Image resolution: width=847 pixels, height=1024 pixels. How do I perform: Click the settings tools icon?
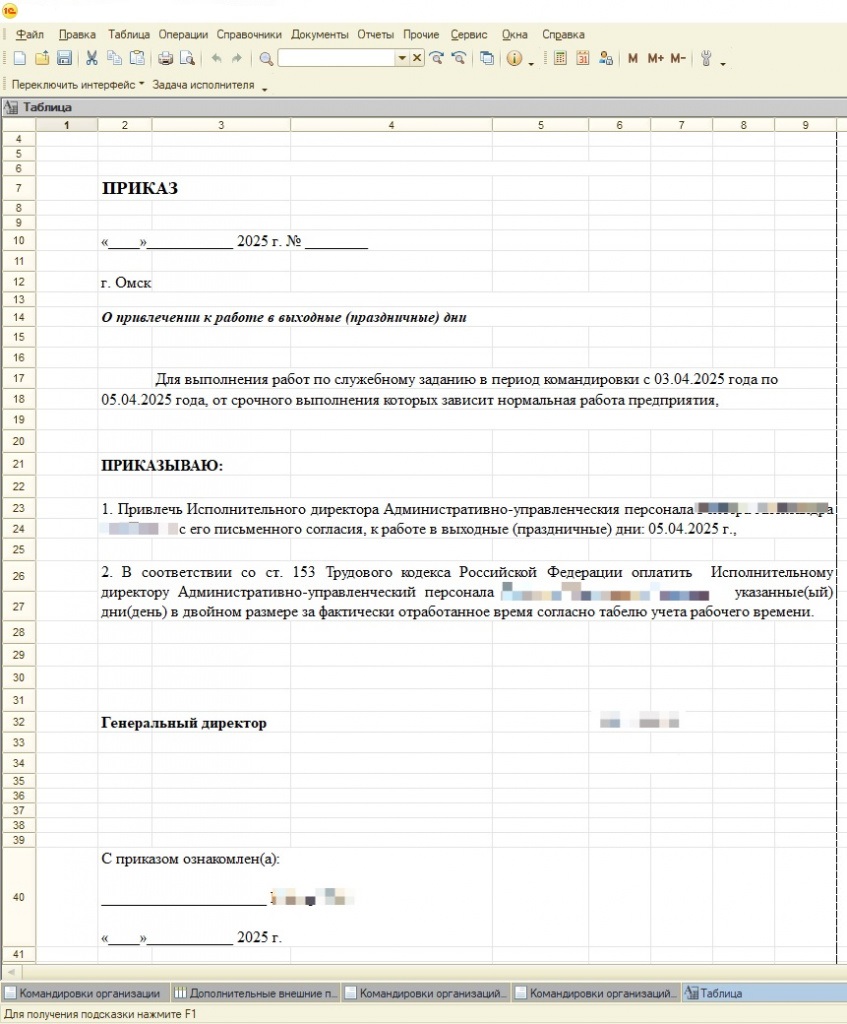(706, 59)
